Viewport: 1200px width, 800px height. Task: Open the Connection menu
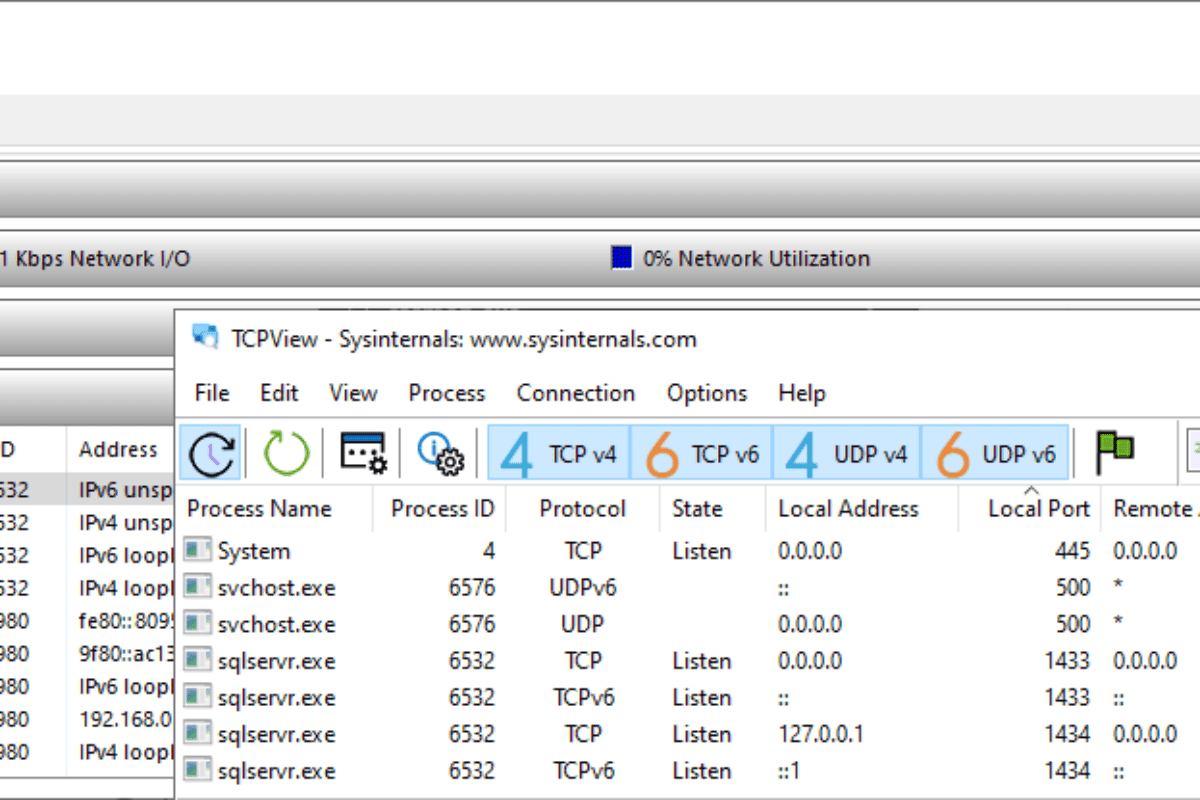(x=575, y=393)
